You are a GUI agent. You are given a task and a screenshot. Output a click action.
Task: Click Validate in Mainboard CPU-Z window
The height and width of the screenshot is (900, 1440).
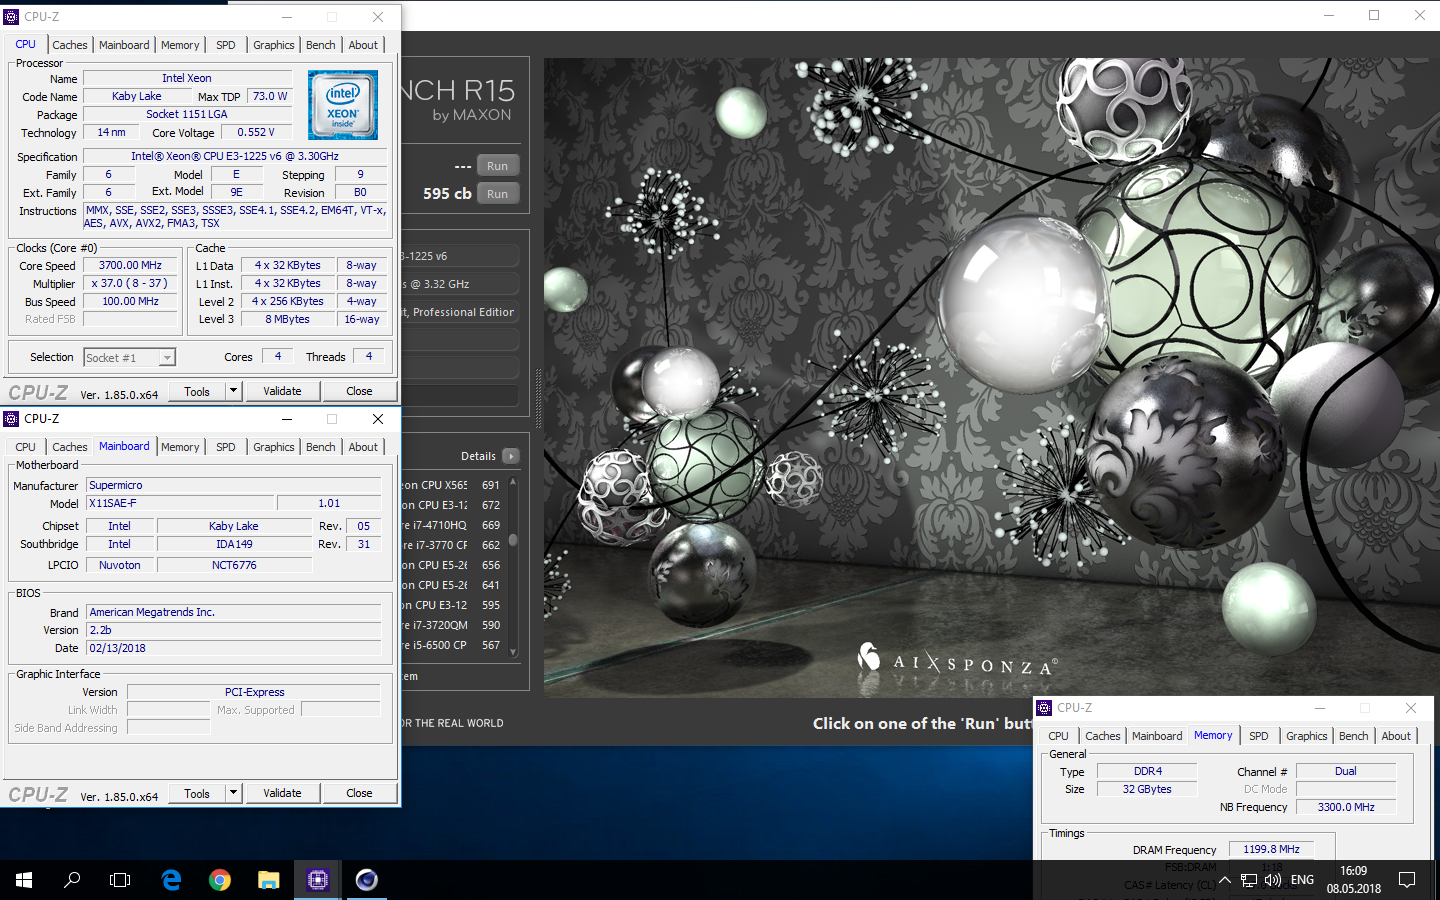point(282,793)
